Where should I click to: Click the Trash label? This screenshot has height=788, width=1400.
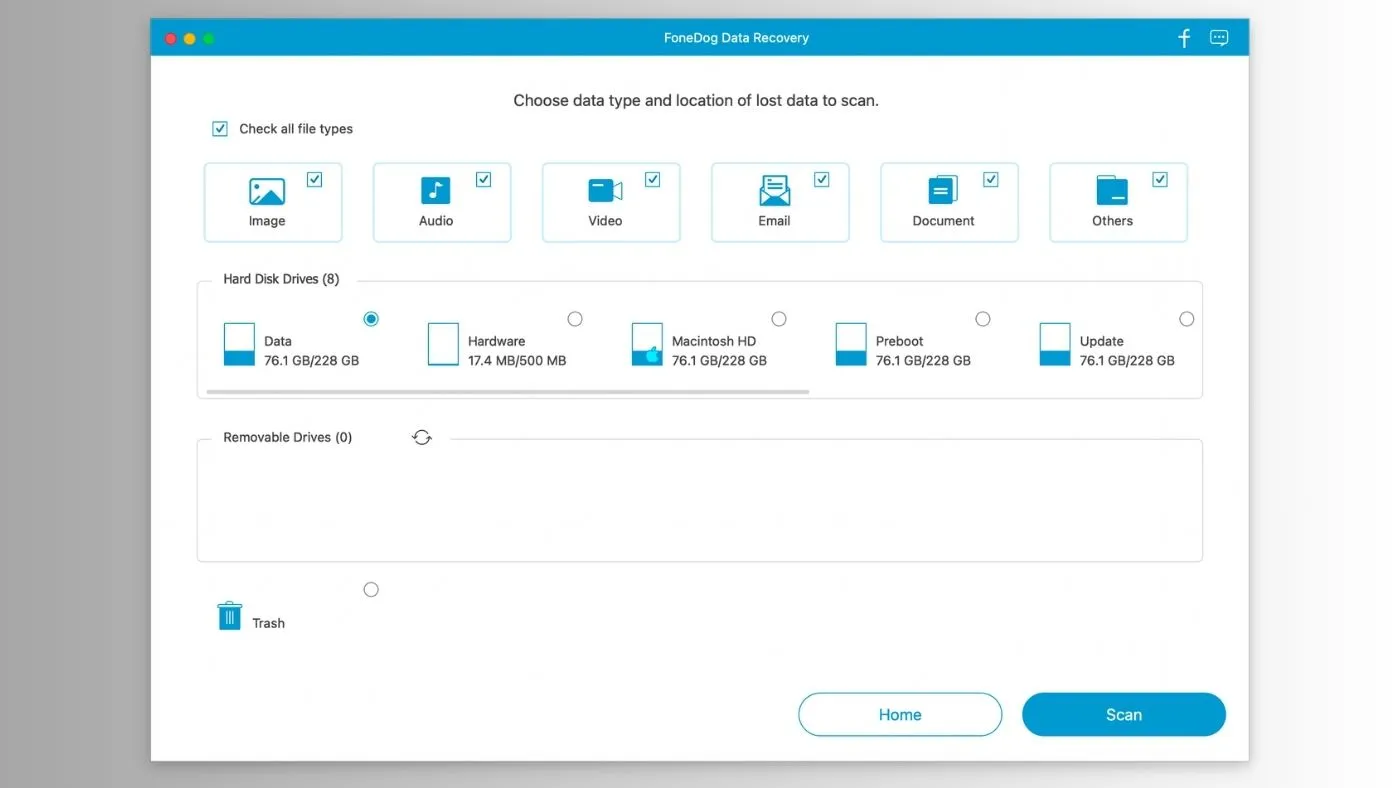click(x=268, y=623)
